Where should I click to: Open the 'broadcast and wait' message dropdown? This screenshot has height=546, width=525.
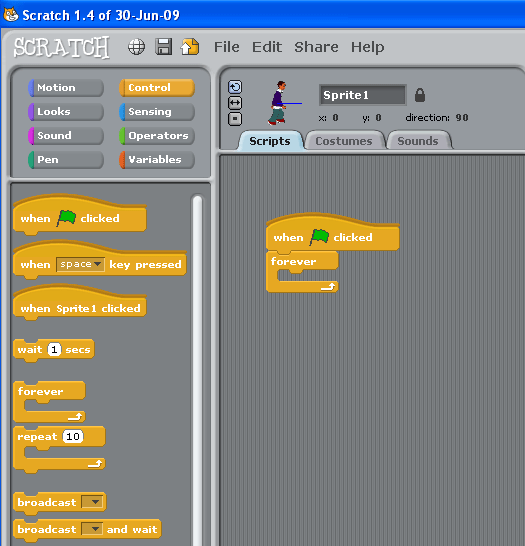click(x=92, y=529)
